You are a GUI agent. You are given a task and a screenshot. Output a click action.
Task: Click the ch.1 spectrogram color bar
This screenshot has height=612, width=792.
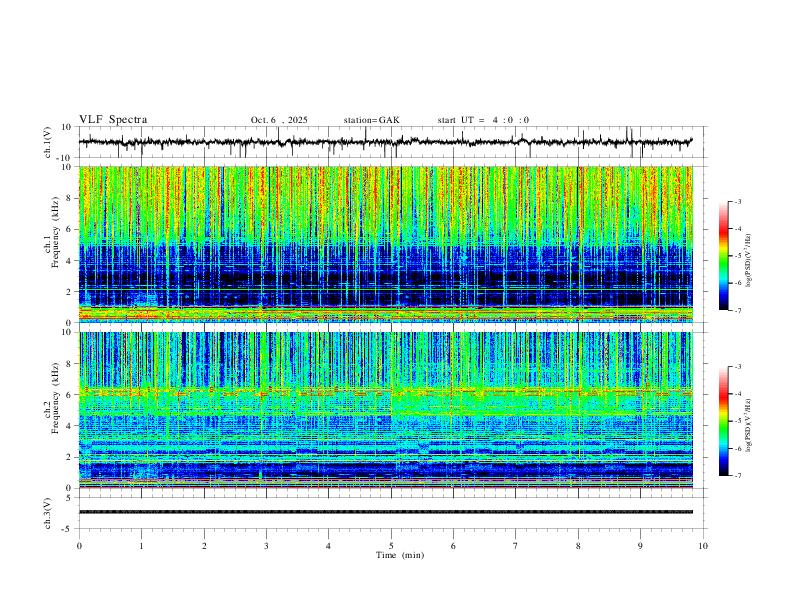tap(723, 256)
